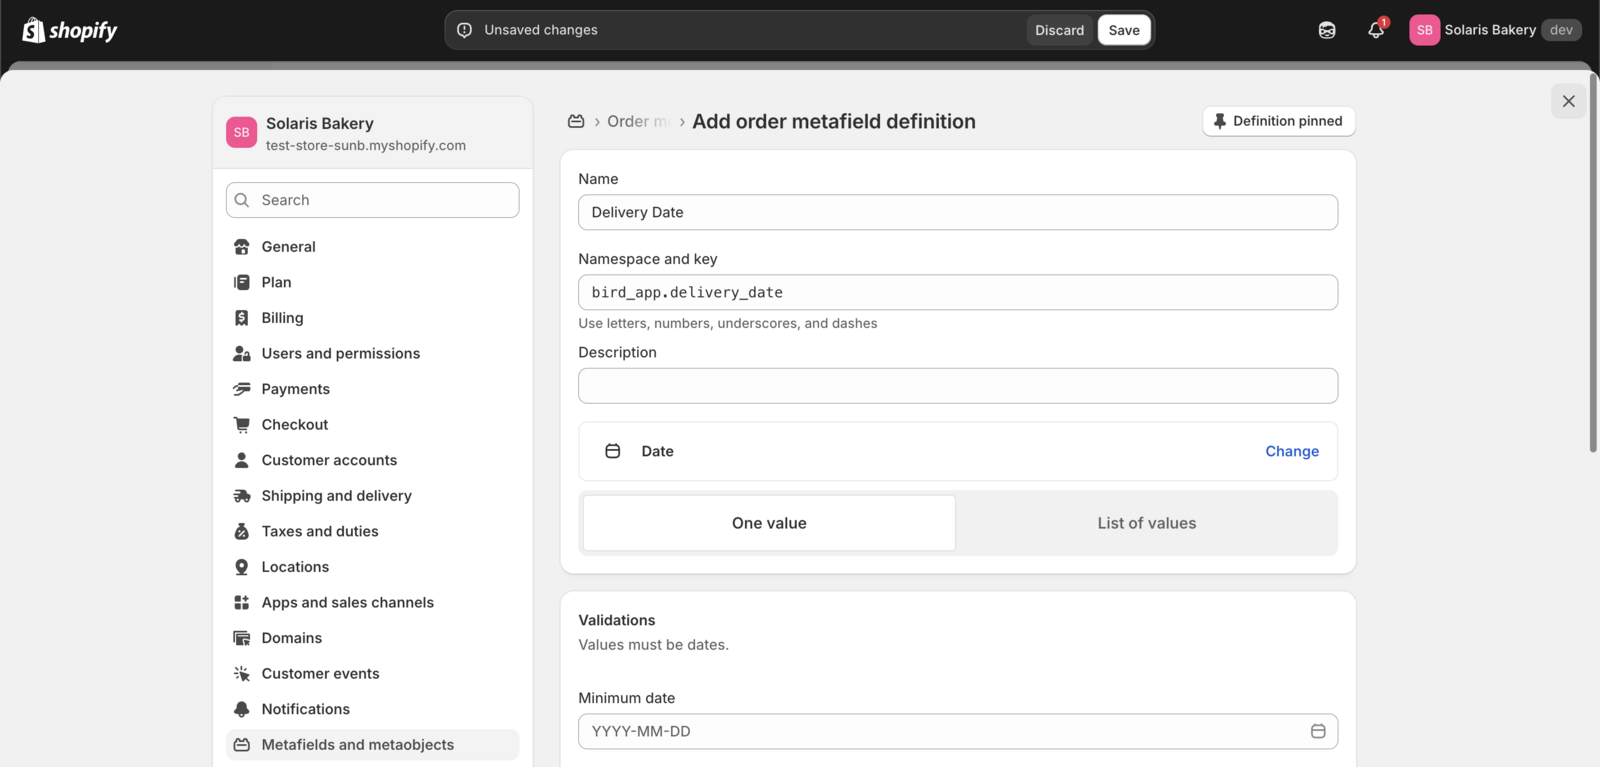Click the Customer events sparkle icon

coord(241,673)
